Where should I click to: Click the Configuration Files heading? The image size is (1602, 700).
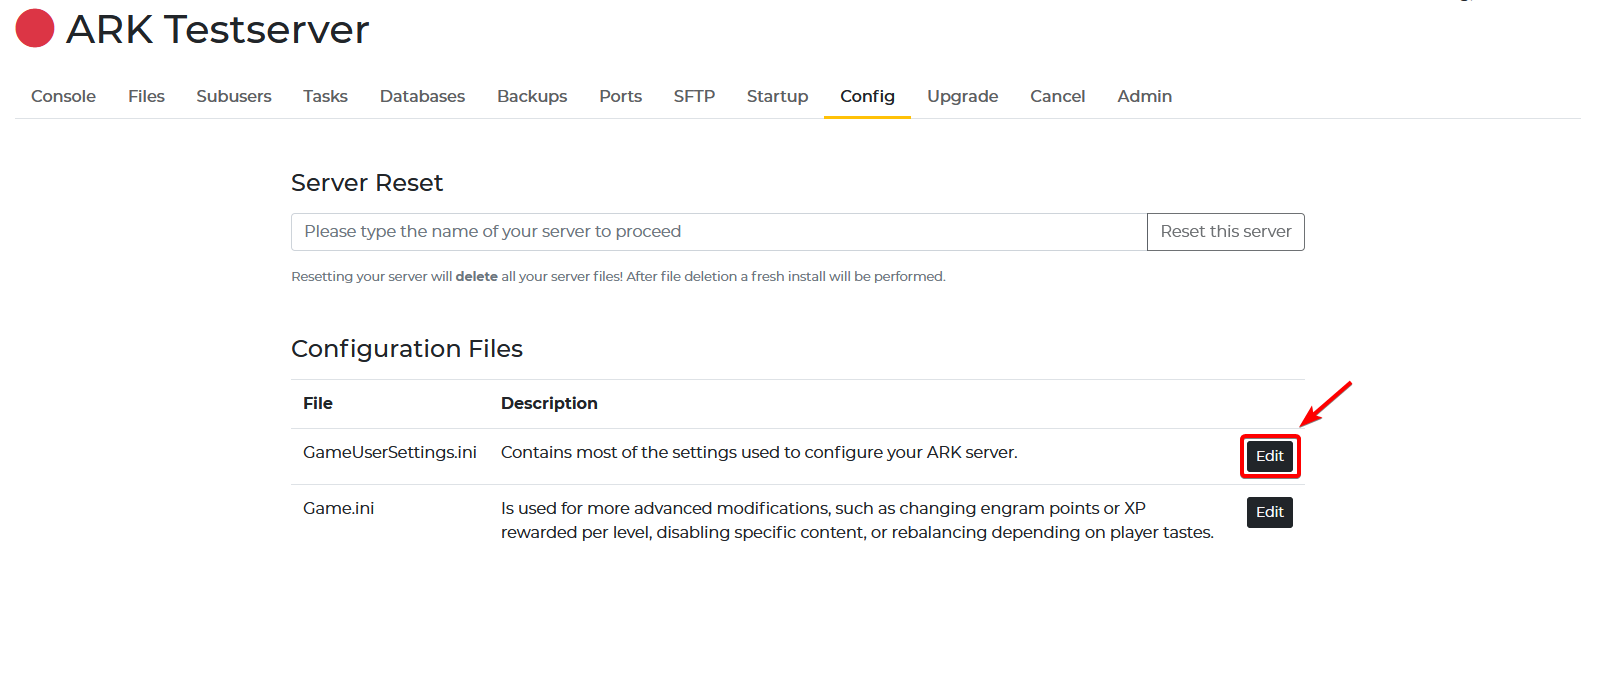pyautogui.click(x=407, y=349)
